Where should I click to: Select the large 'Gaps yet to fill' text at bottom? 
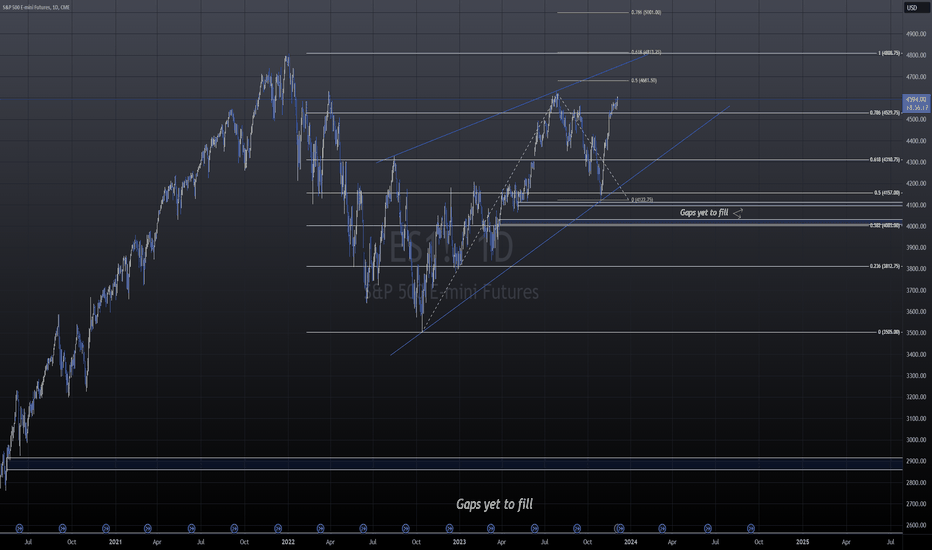pyautogui.click(x=495, y=504)
